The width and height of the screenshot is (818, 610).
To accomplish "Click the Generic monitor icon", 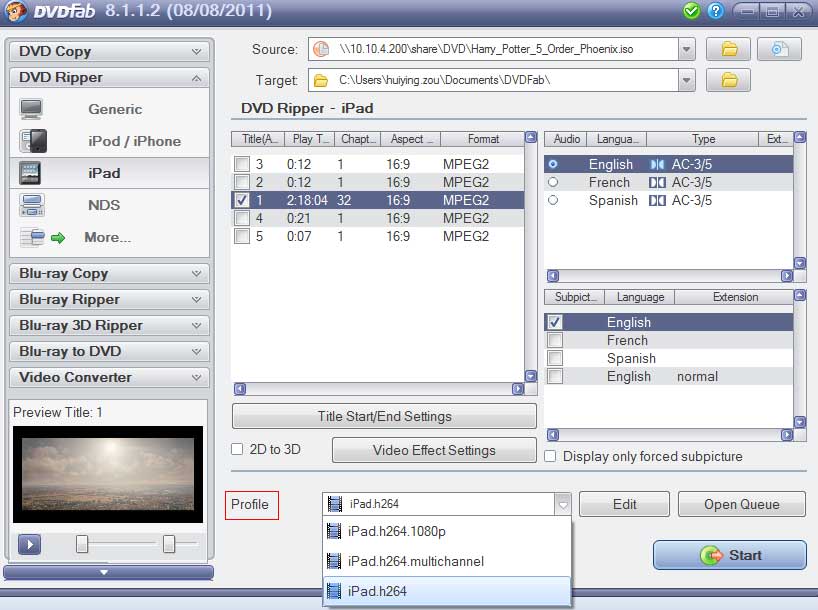I will [31, 109].
